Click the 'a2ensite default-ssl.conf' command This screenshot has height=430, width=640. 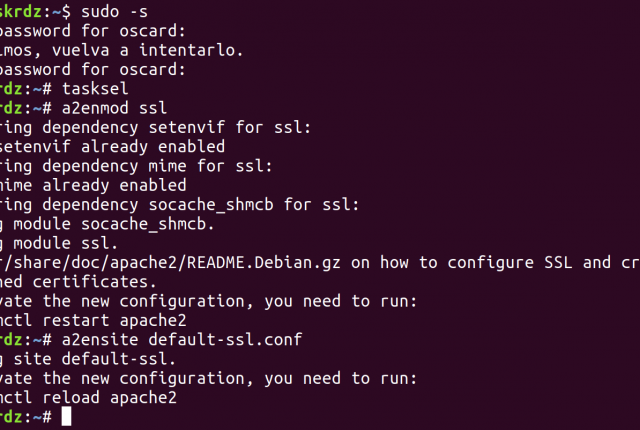[x=182, y=339]
